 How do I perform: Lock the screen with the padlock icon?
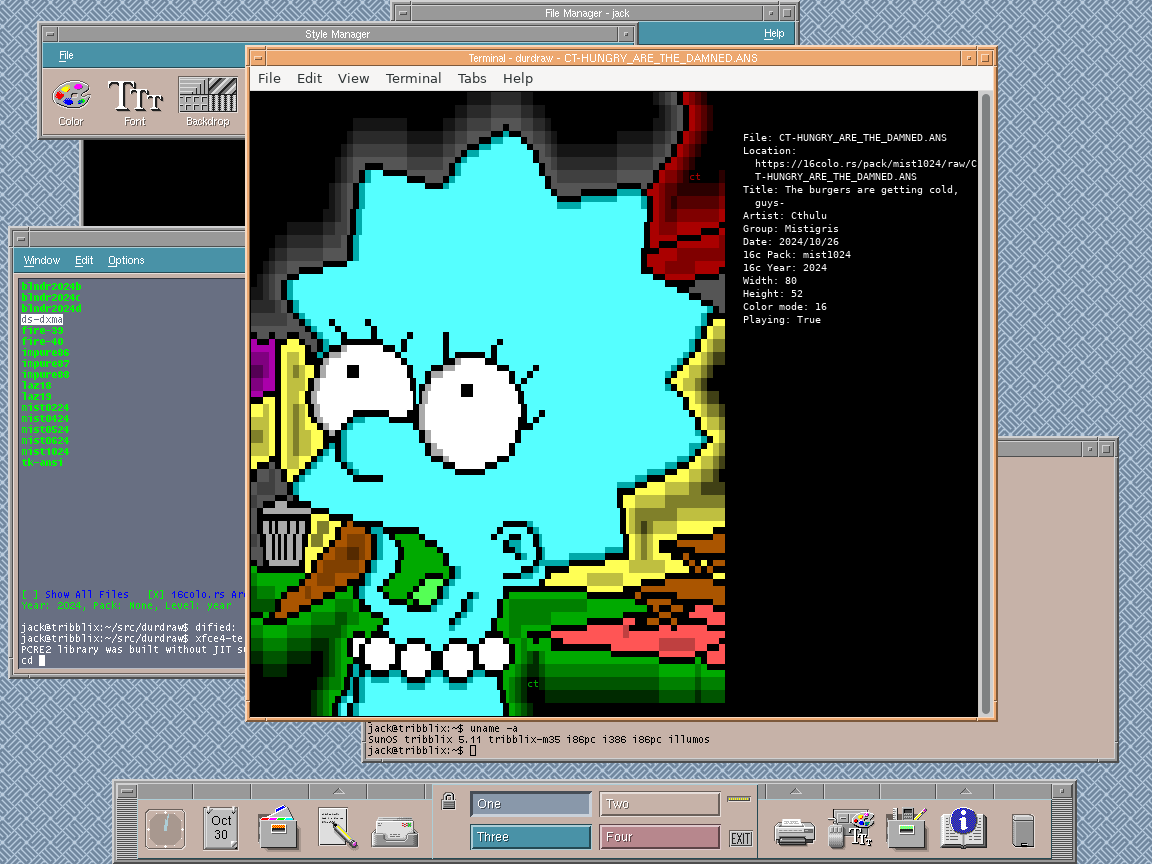[x=448, y=802]
